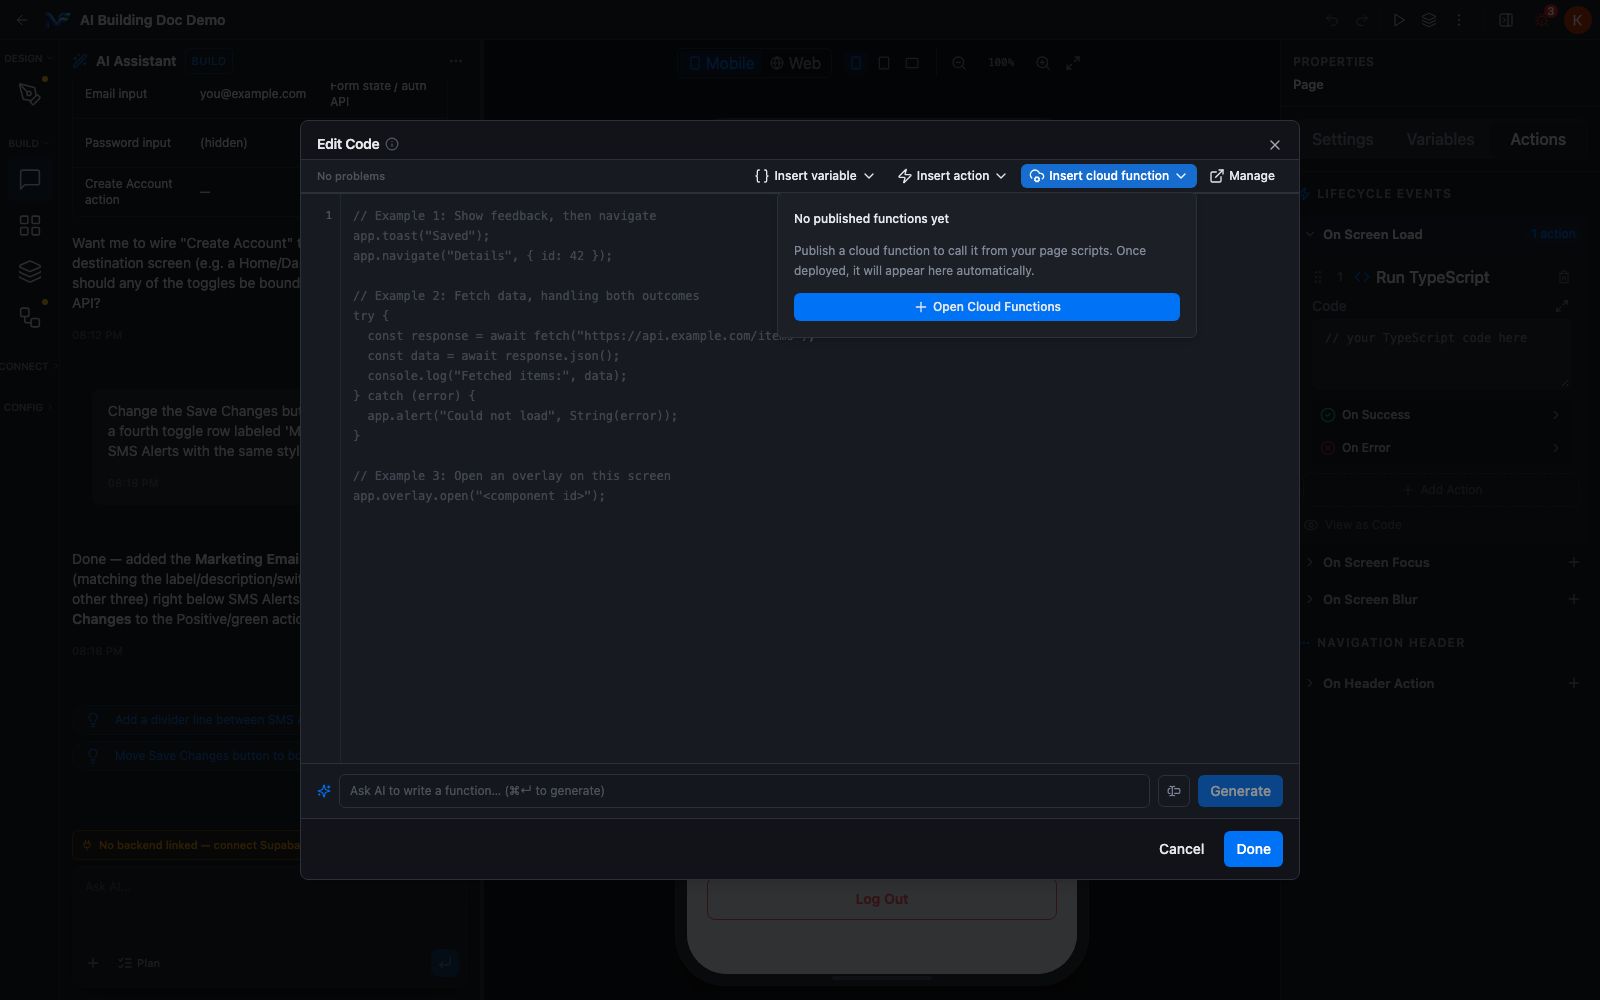Add action to On Header Action

1573,683
